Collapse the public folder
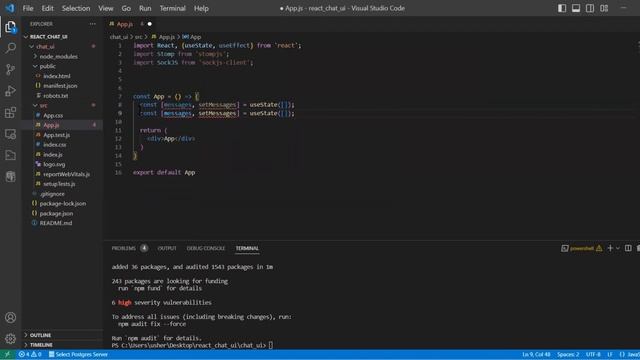 [x=48, y=66]
